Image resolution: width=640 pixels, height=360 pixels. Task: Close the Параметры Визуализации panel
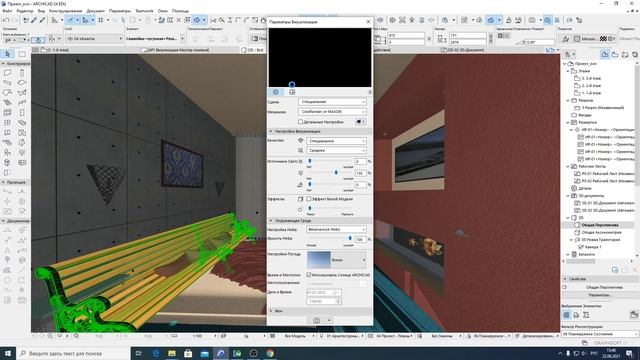368,22
